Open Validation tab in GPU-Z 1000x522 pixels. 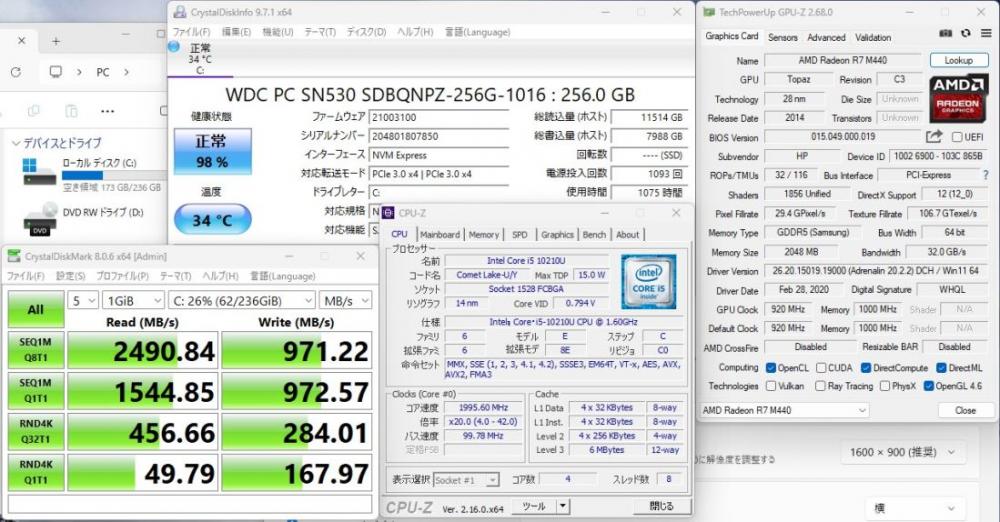tap(873, 37)
